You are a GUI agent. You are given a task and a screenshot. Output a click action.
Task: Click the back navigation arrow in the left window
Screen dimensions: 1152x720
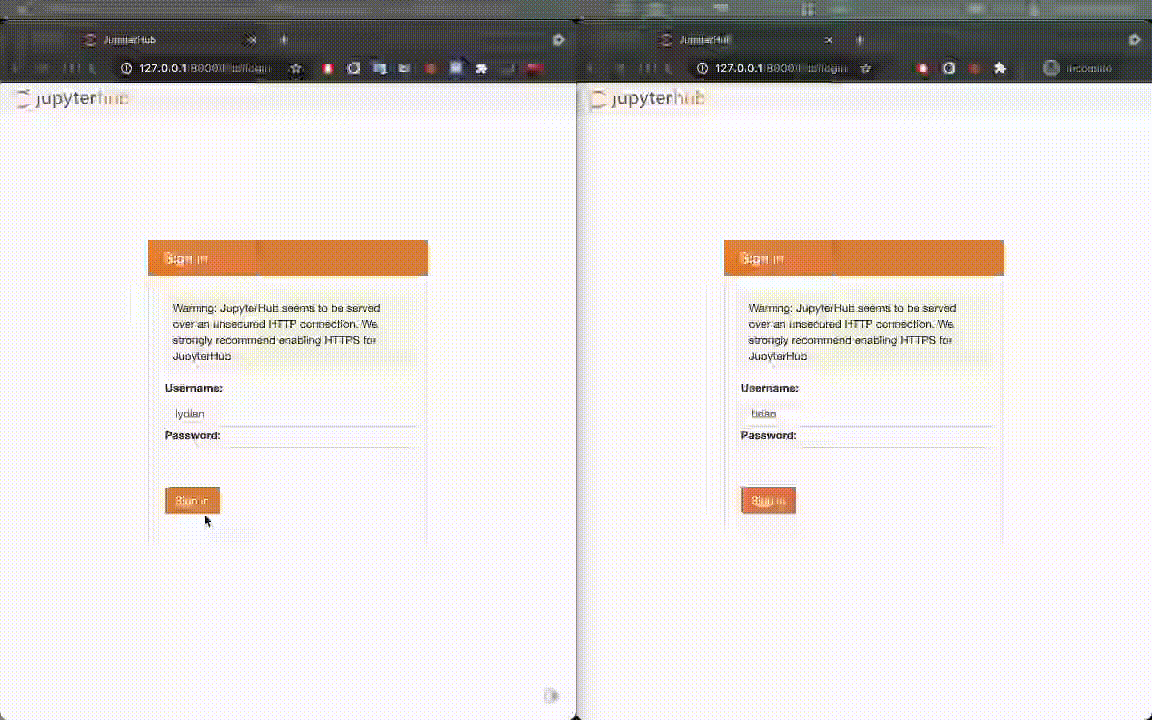click(x=16, y=68)
